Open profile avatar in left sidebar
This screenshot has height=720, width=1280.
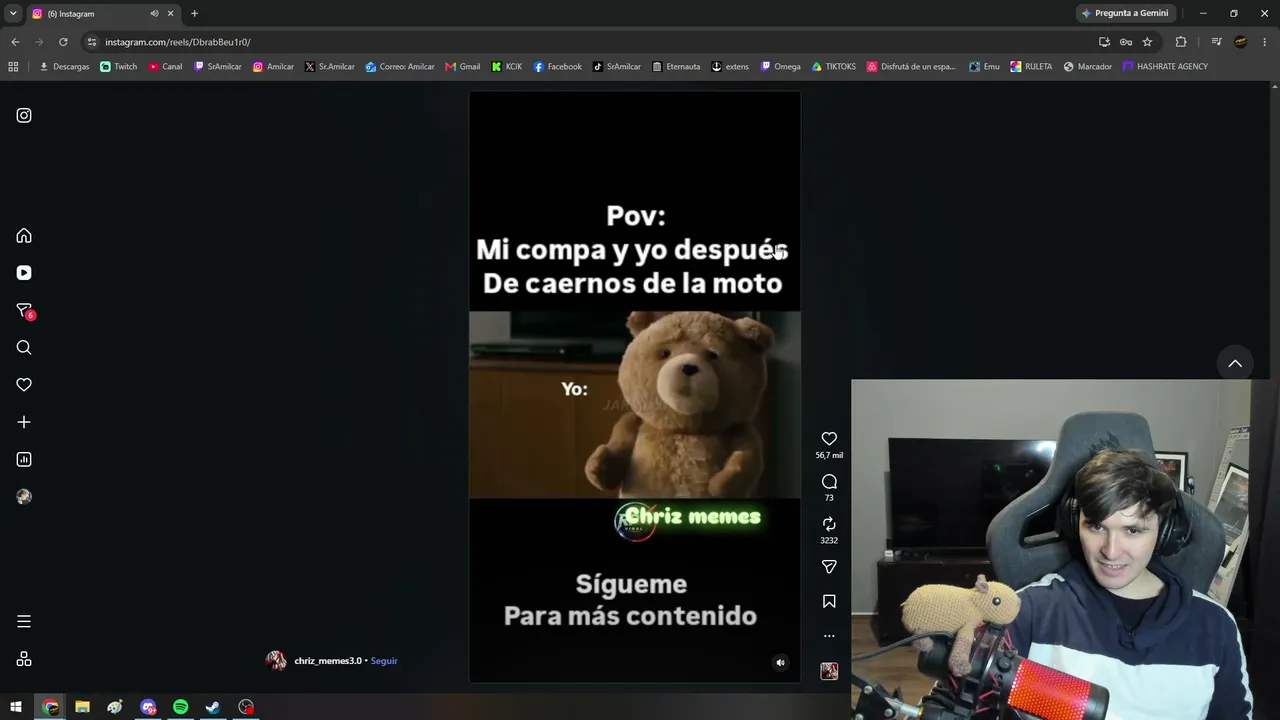point(24,497)
